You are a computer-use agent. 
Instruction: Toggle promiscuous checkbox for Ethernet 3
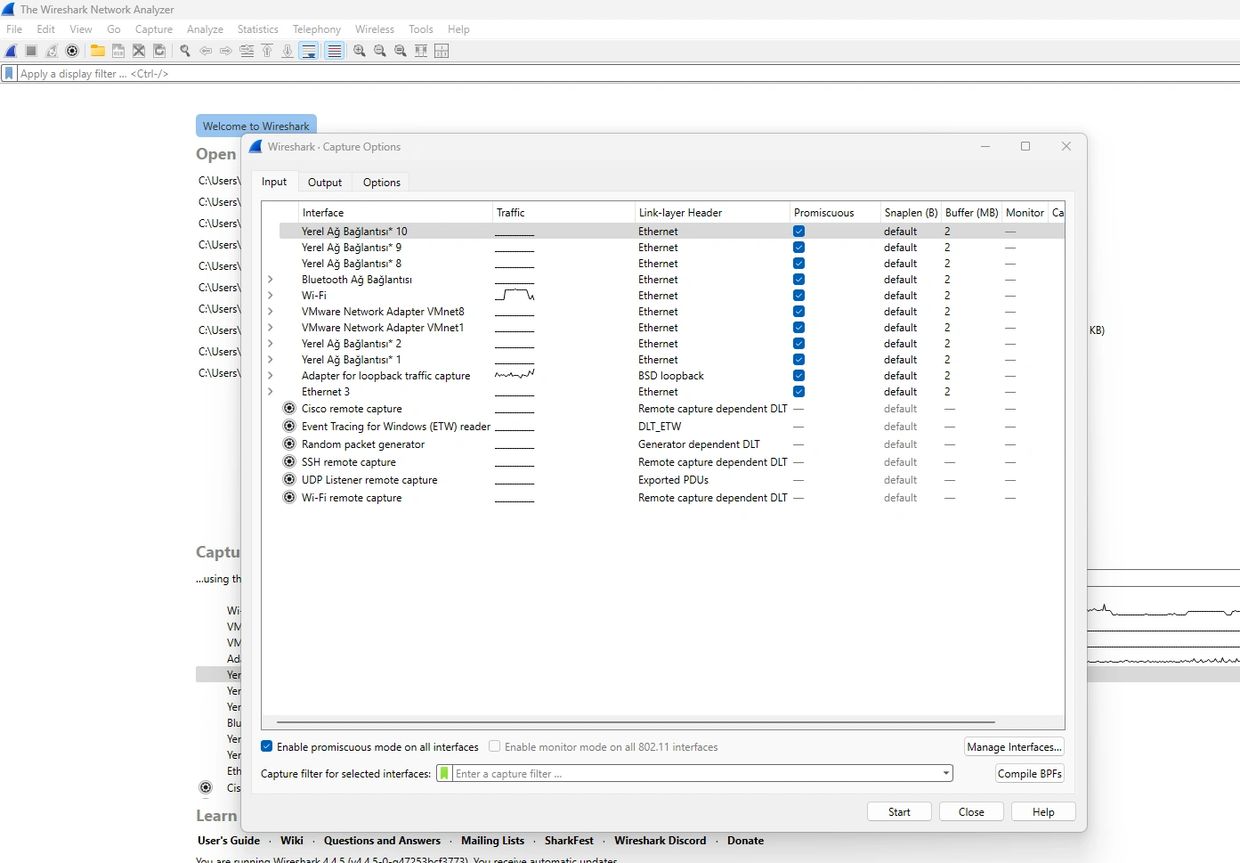click(x=799, y=392)
